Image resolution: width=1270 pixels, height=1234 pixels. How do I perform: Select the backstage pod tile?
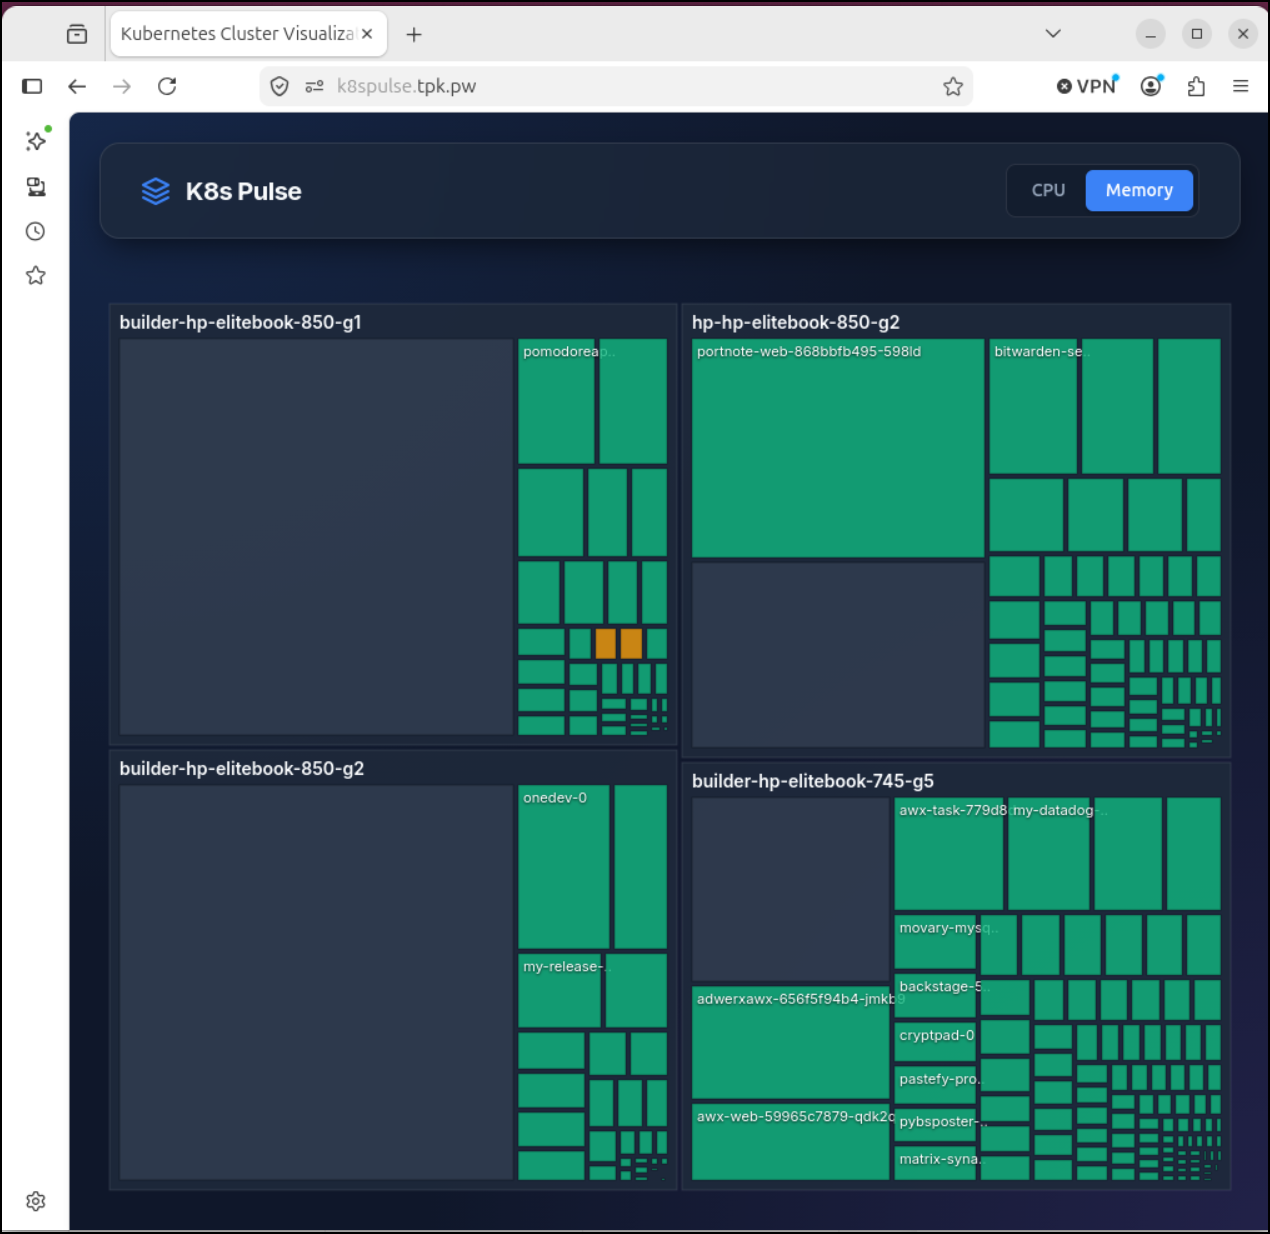pos(935,996)
